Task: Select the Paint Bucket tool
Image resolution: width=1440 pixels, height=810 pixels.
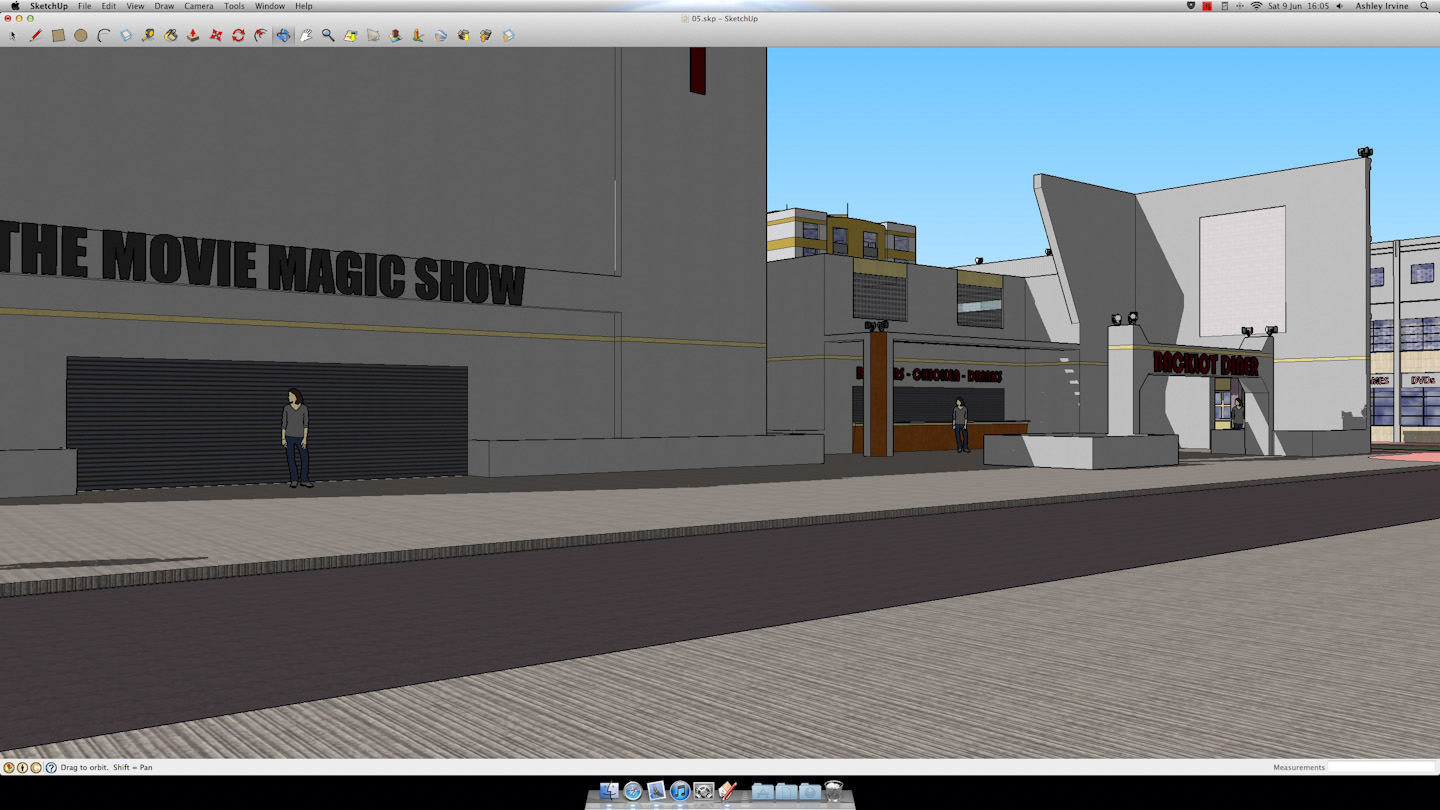Action: point(171,35)
